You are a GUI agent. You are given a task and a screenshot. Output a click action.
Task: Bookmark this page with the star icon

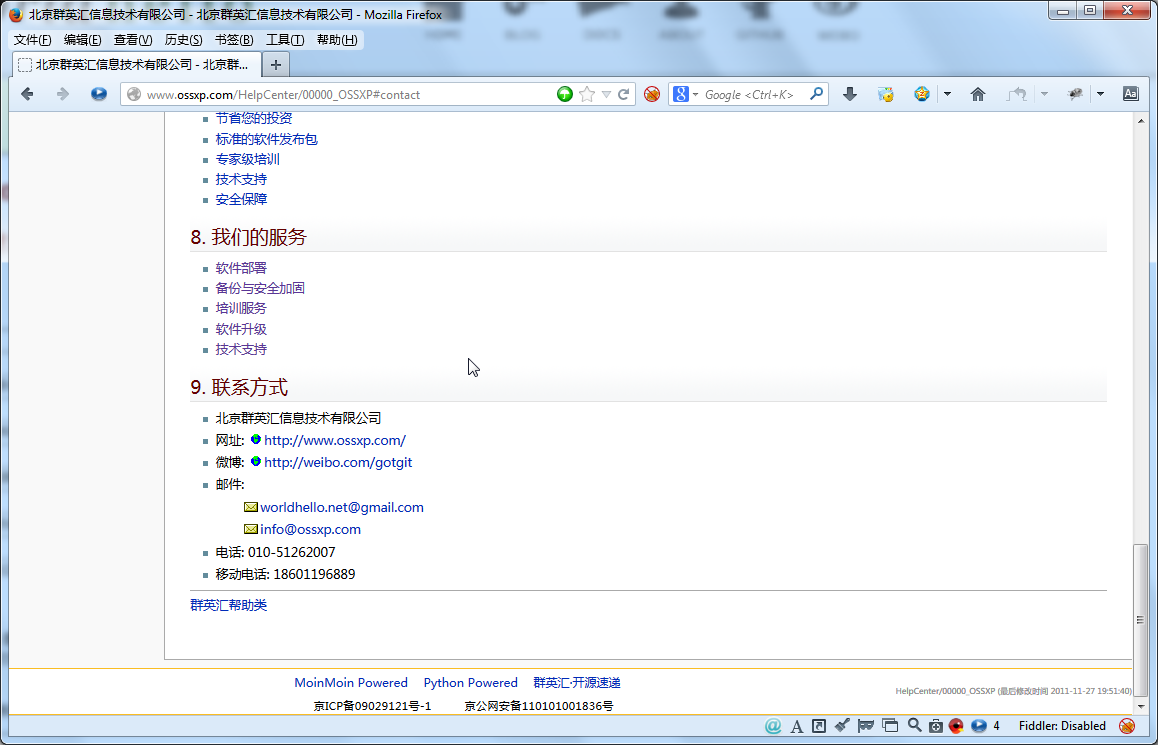(587, 94)
